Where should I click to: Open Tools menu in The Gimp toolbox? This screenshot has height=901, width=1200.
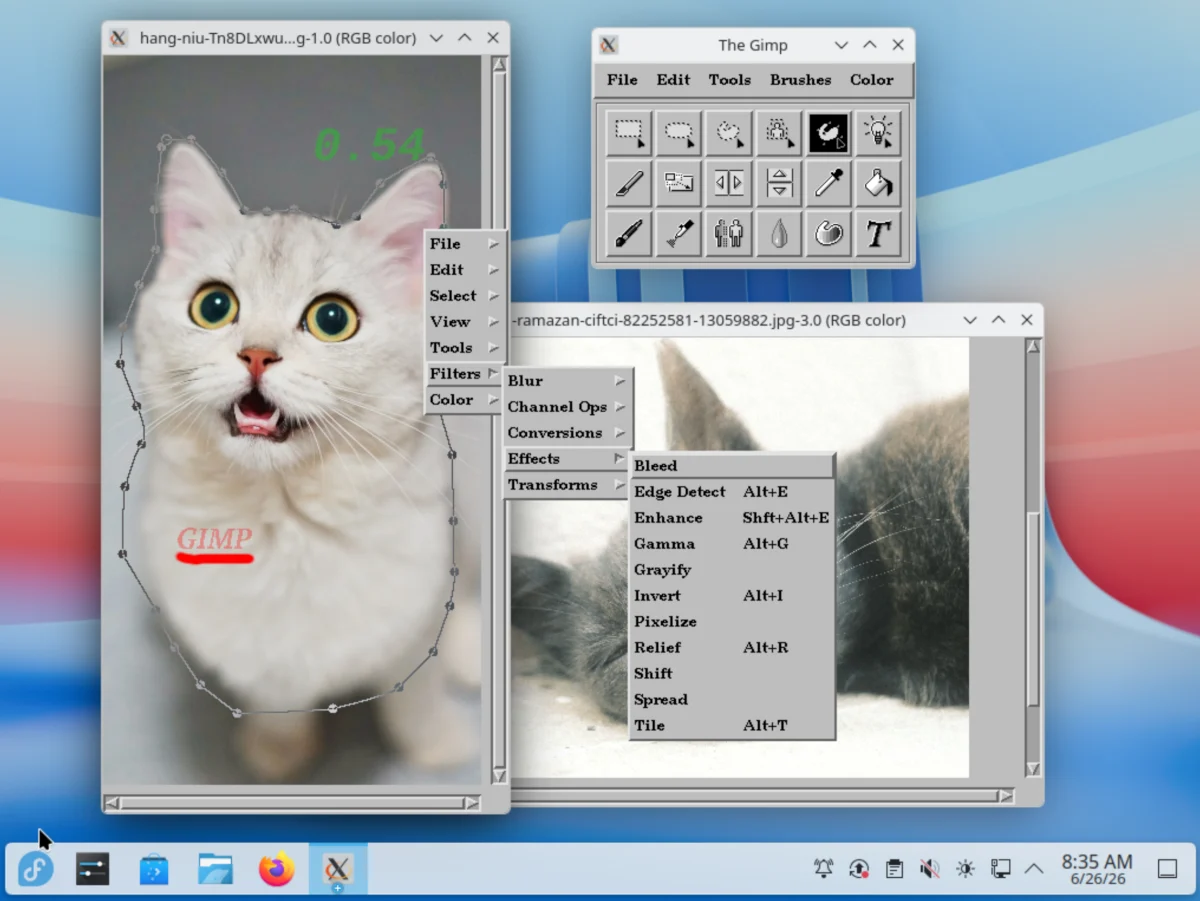(x=730, y=80)
